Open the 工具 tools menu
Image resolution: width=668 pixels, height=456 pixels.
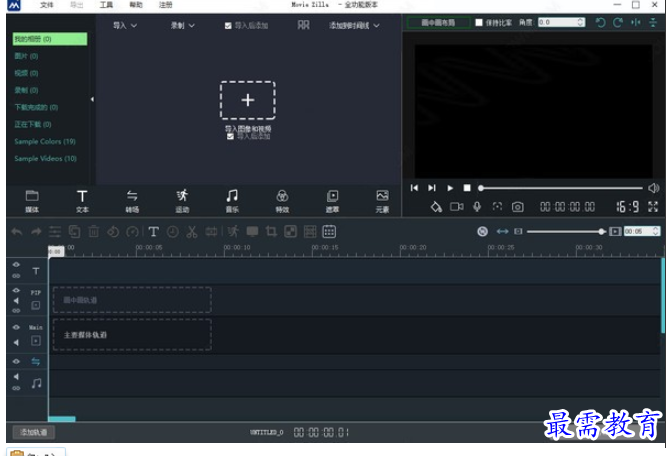pos(106,5)
